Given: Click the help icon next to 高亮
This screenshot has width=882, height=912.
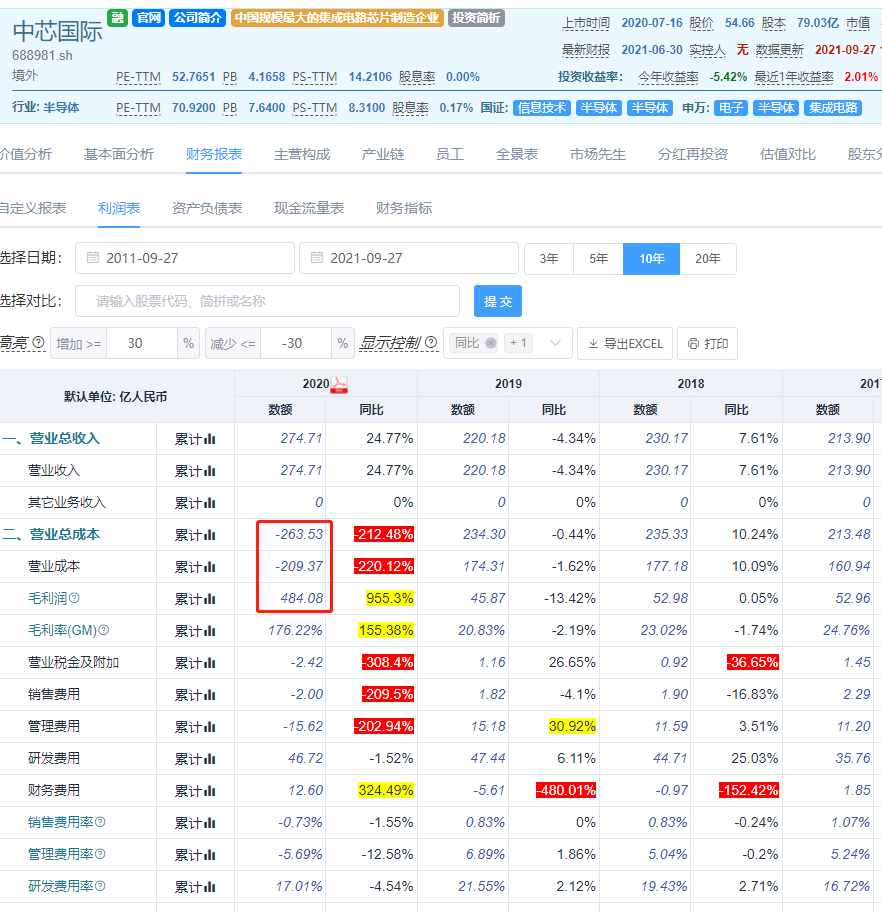Looking at the screenshot, I should pyautogui.click(x=38, y=343).
